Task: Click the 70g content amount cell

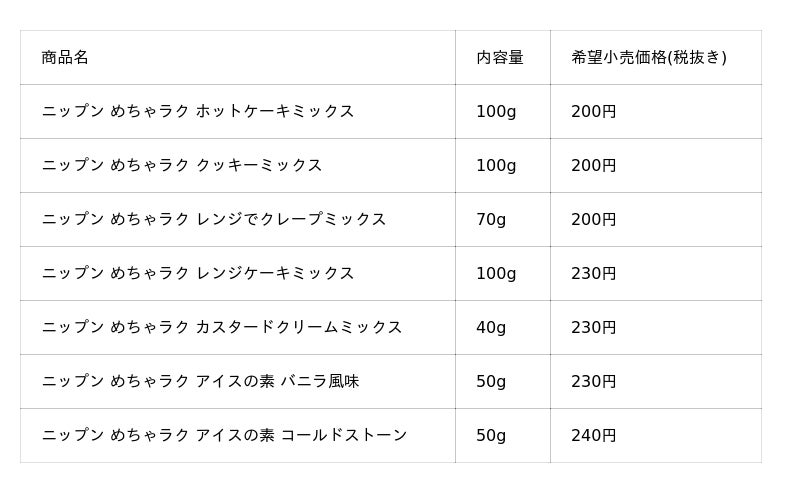Action: pos(491,220)
